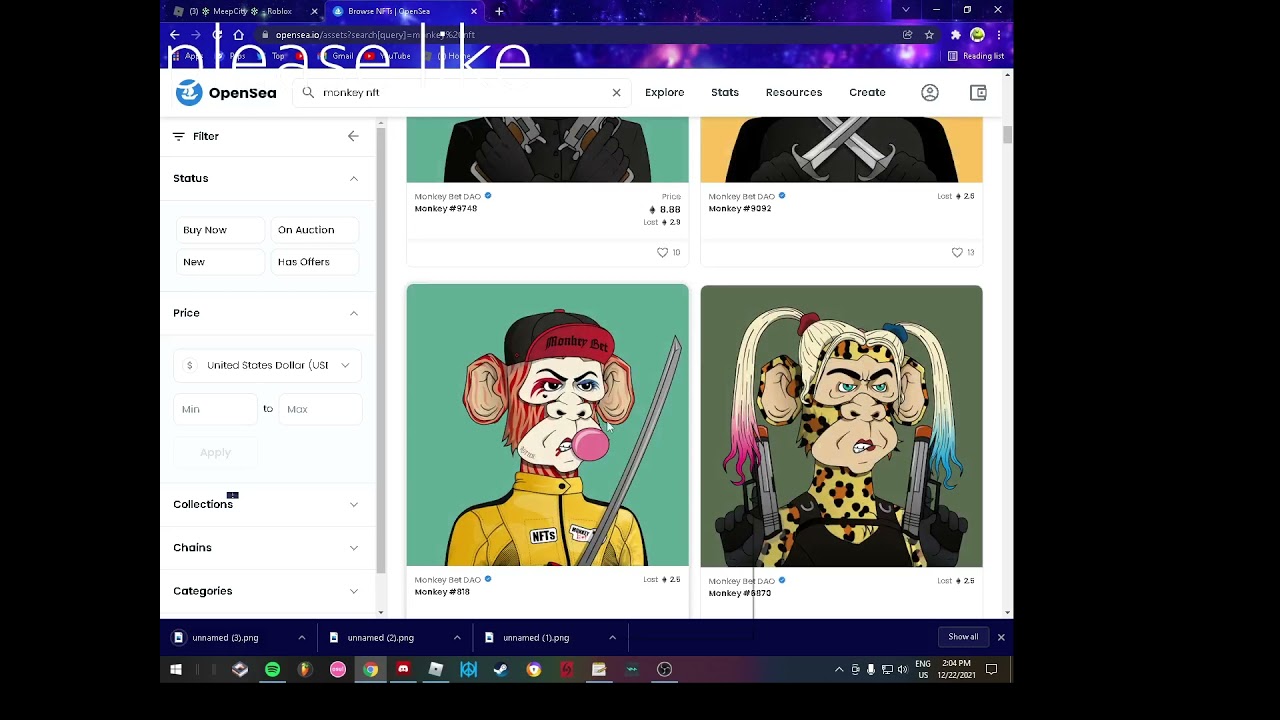Toggle the Has Offers status filter
The image size is (1280, 720).
pos(313,262)
